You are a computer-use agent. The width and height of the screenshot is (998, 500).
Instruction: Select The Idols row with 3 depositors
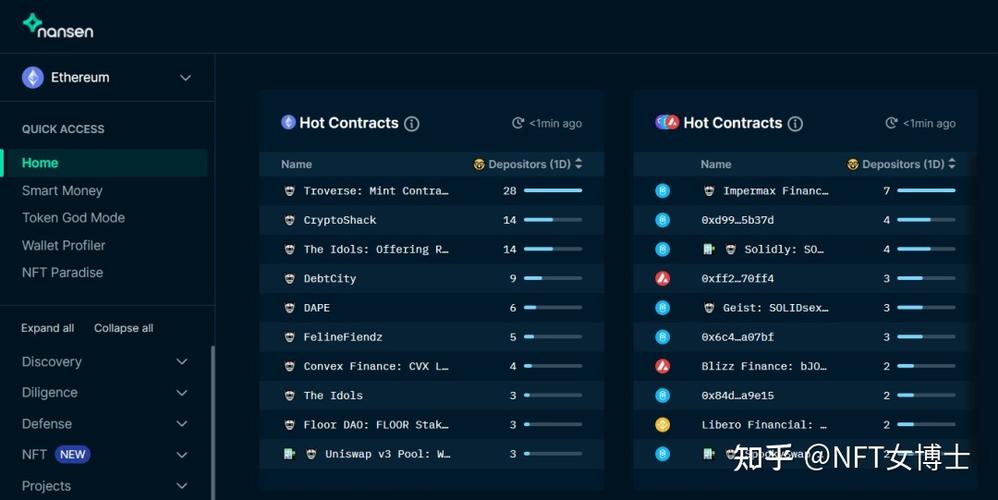432,396
